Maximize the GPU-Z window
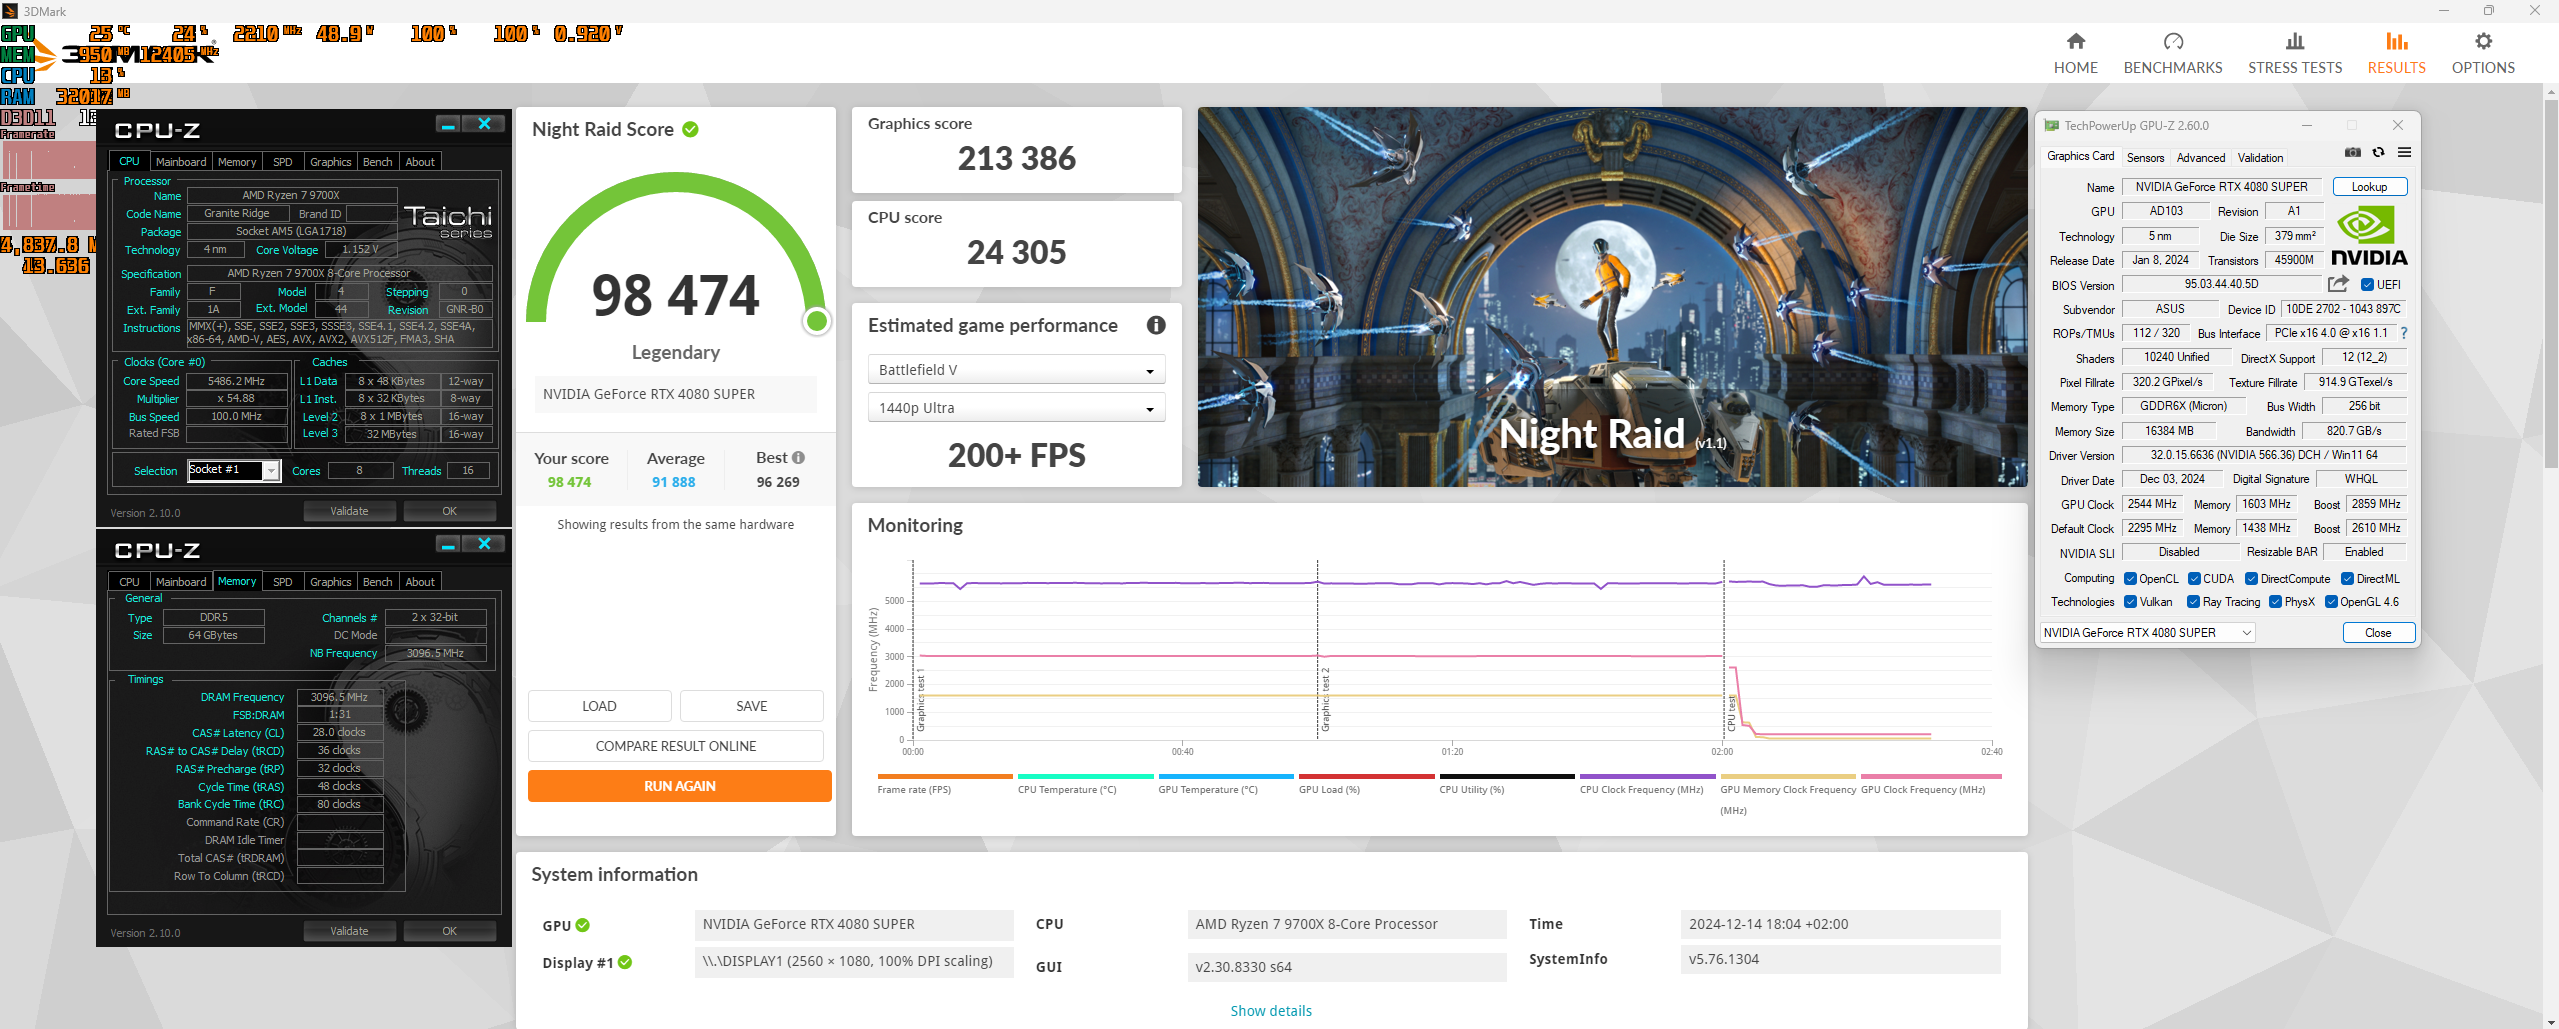2559x1029 pixels. click(2352, 125)
